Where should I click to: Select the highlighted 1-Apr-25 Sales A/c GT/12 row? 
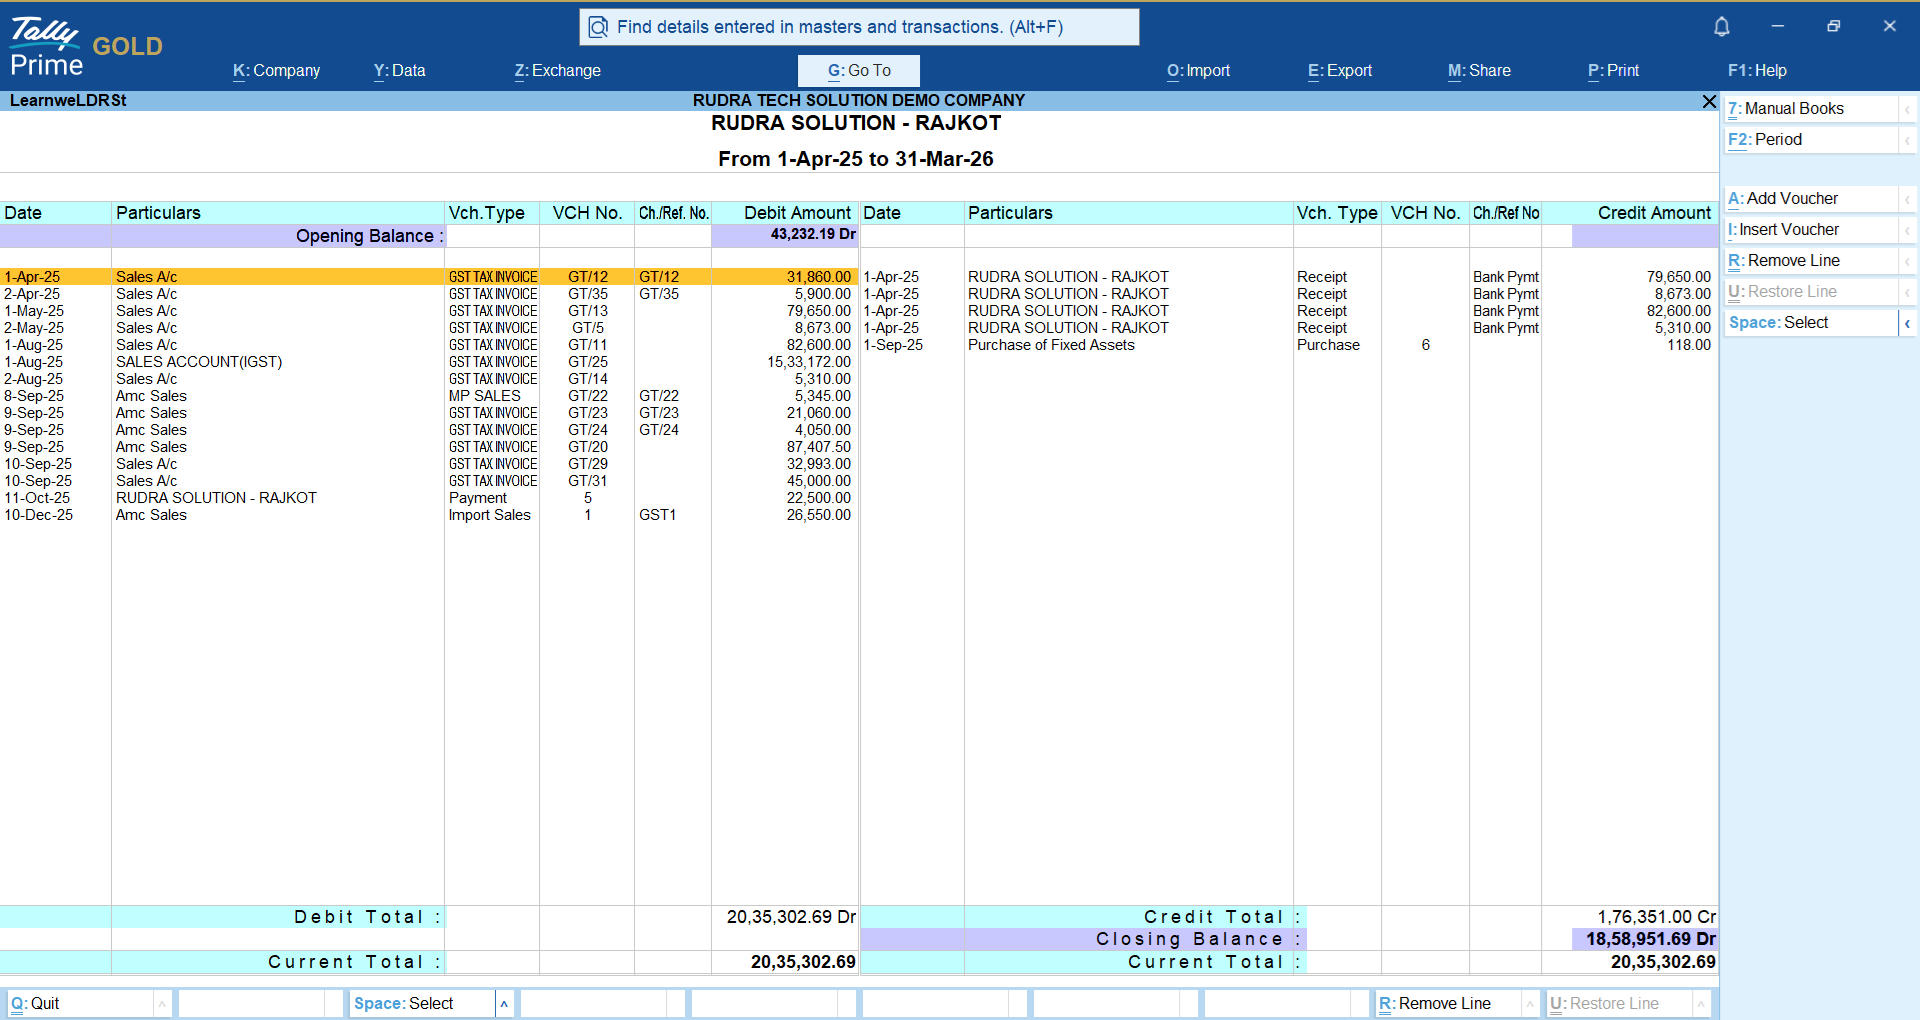429,277
